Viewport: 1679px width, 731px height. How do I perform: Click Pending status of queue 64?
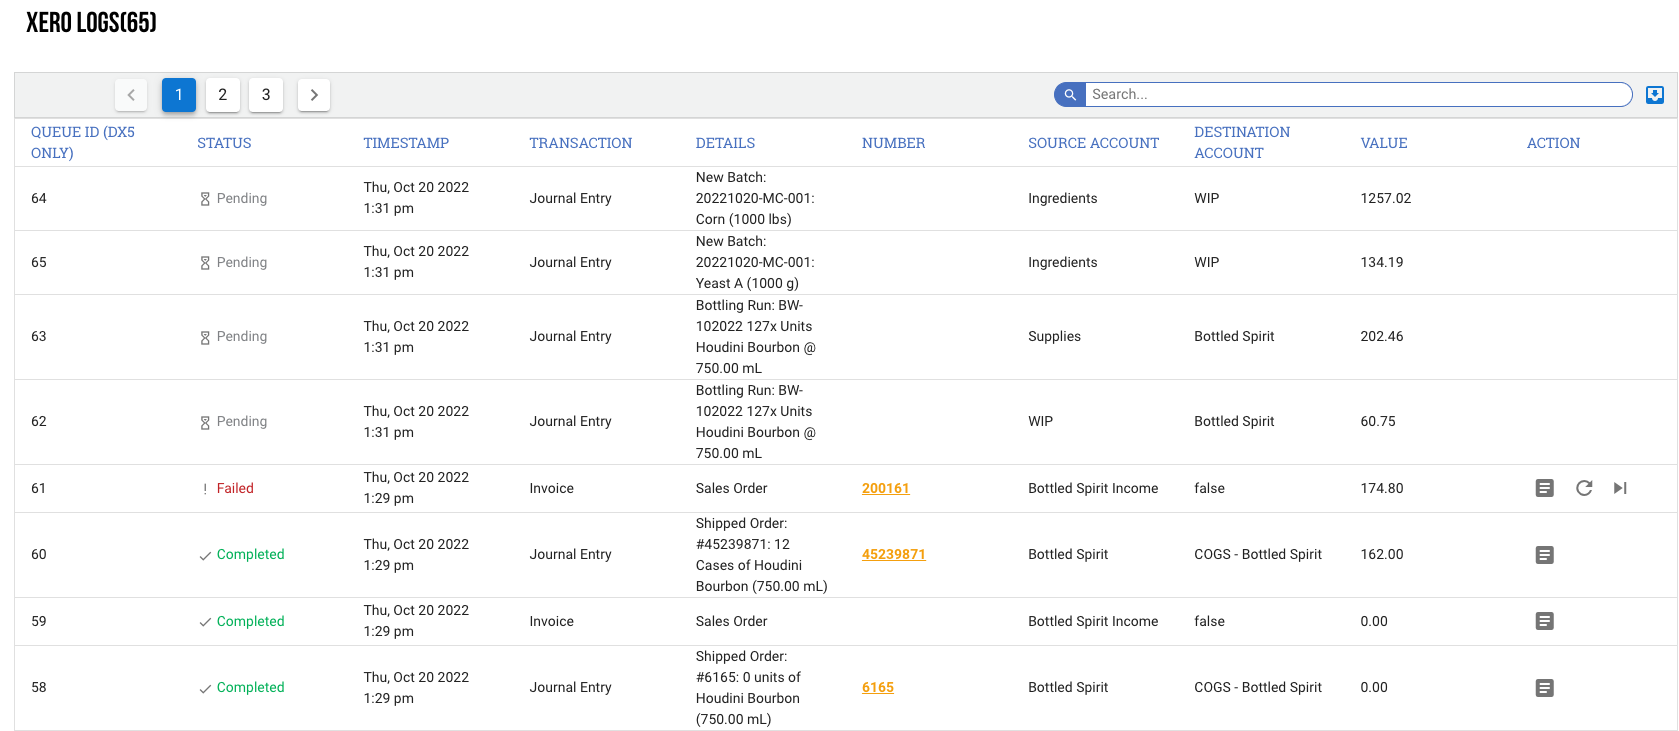coord(233,198)
